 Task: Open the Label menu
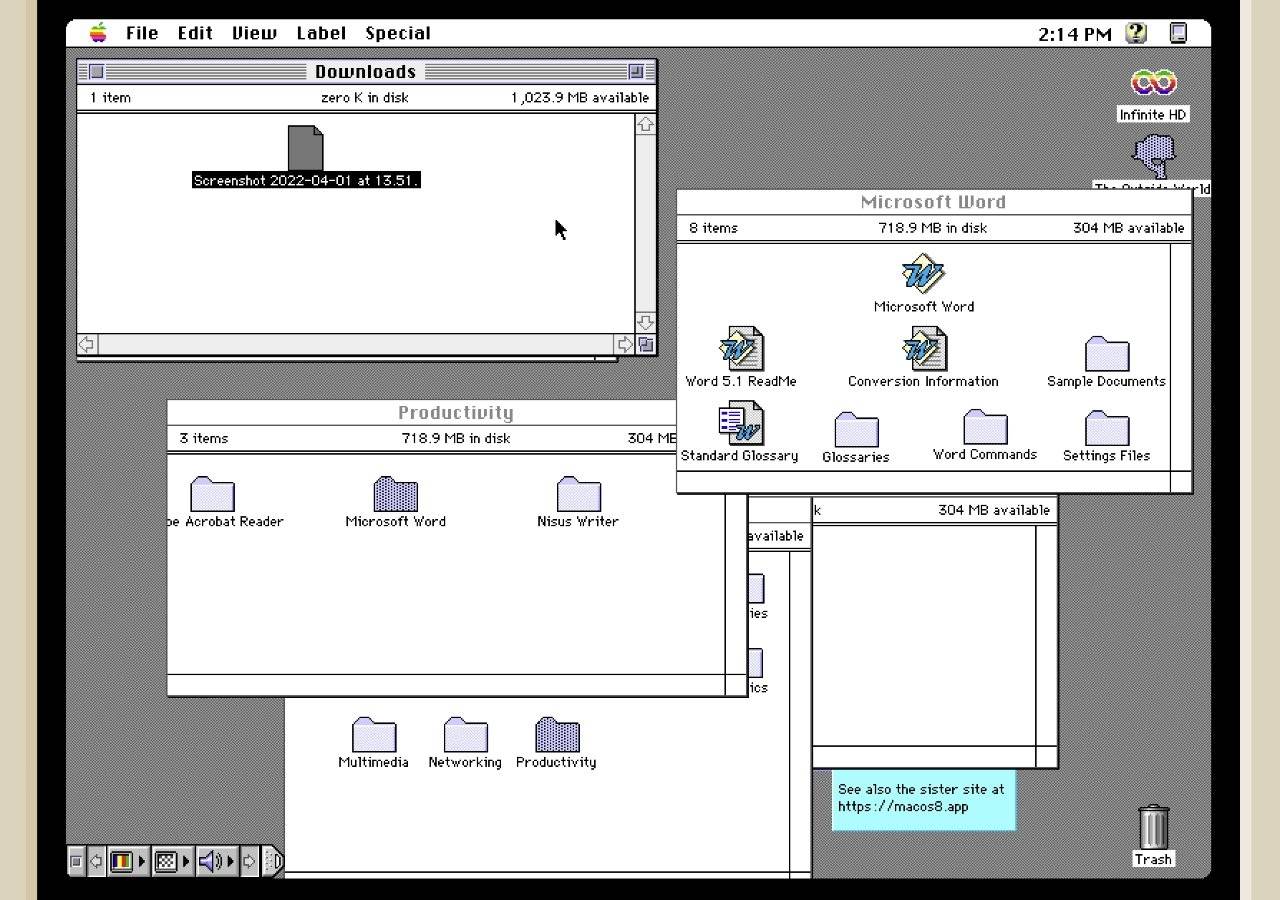(x=321, y=32)
